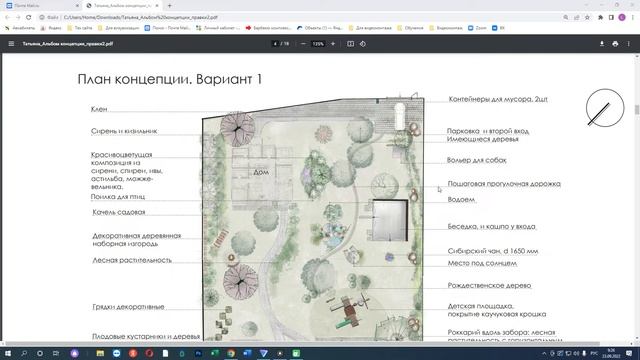The height and width of the screenshot is (360, 640).
Task: Open the PDF viewer sidebar menu
Action: tap(11, 44)
